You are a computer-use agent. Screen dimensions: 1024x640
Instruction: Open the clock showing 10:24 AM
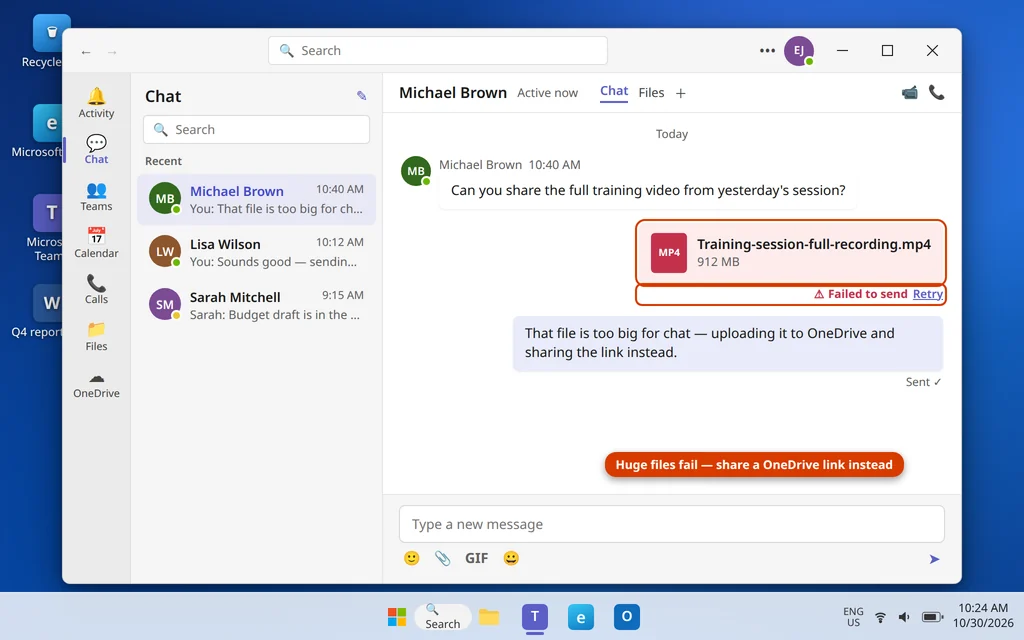984,616
